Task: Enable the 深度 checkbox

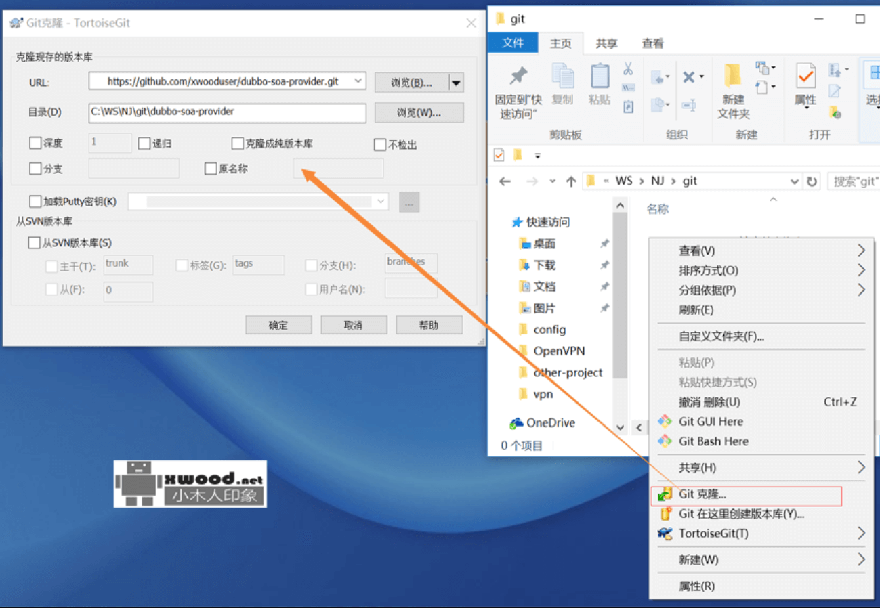Action: coord(35,143)
